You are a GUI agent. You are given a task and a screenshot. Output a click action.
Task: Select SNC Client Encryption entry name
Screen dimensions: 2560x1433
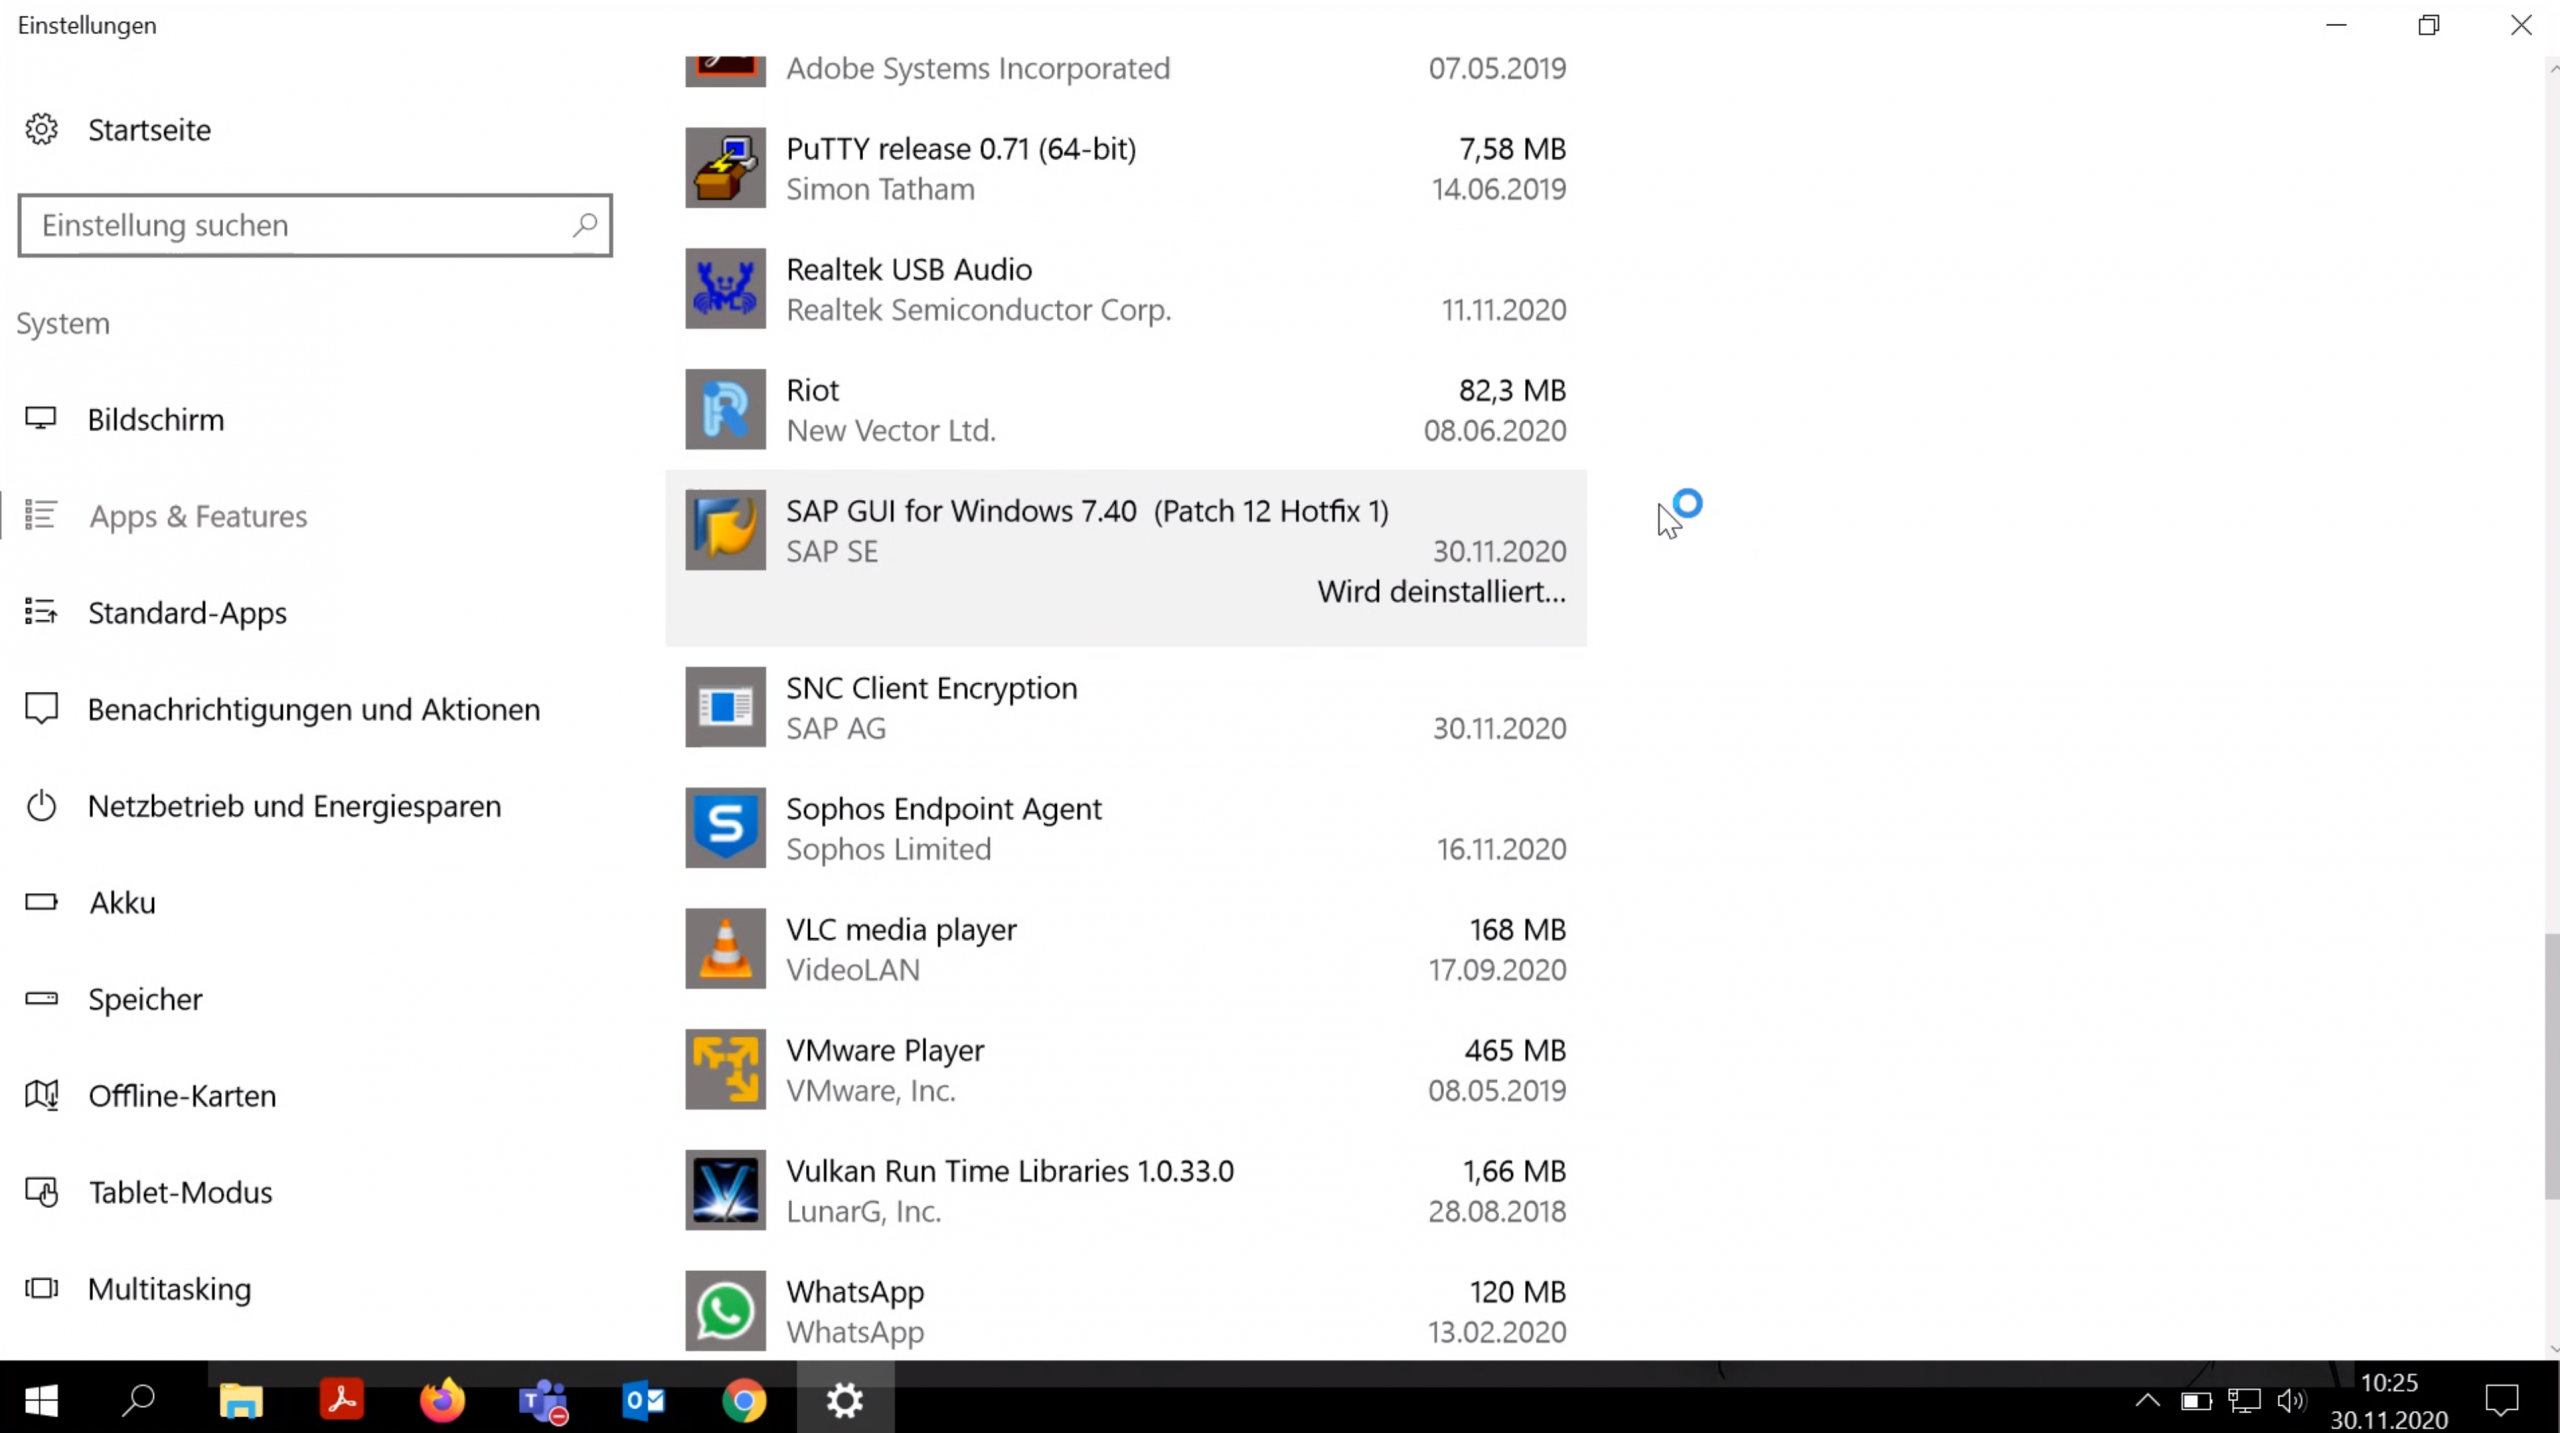931,688
